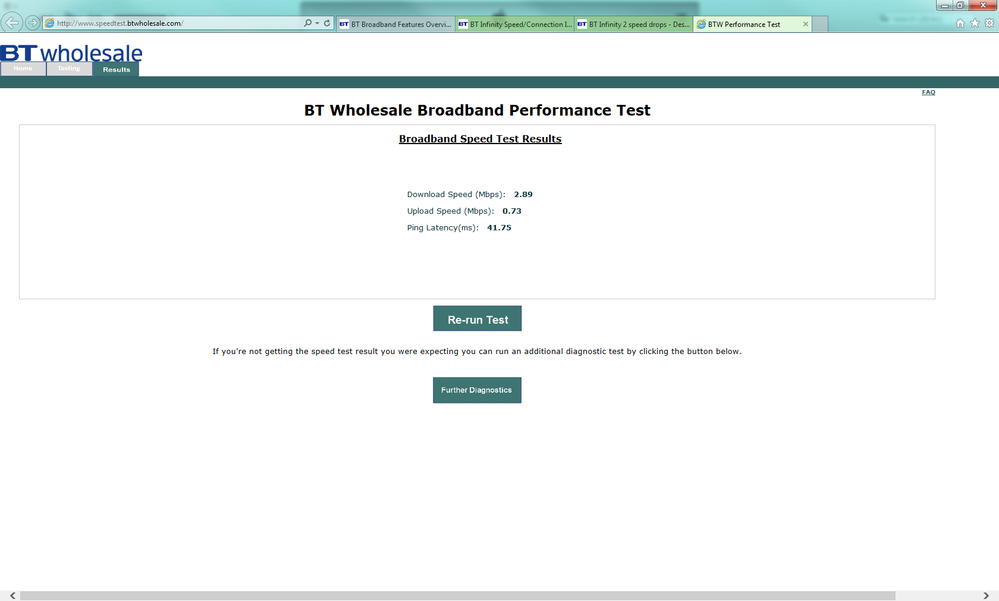Open the browser Home icon
Viewport: 999px width, 601px height.
[960, 23]
